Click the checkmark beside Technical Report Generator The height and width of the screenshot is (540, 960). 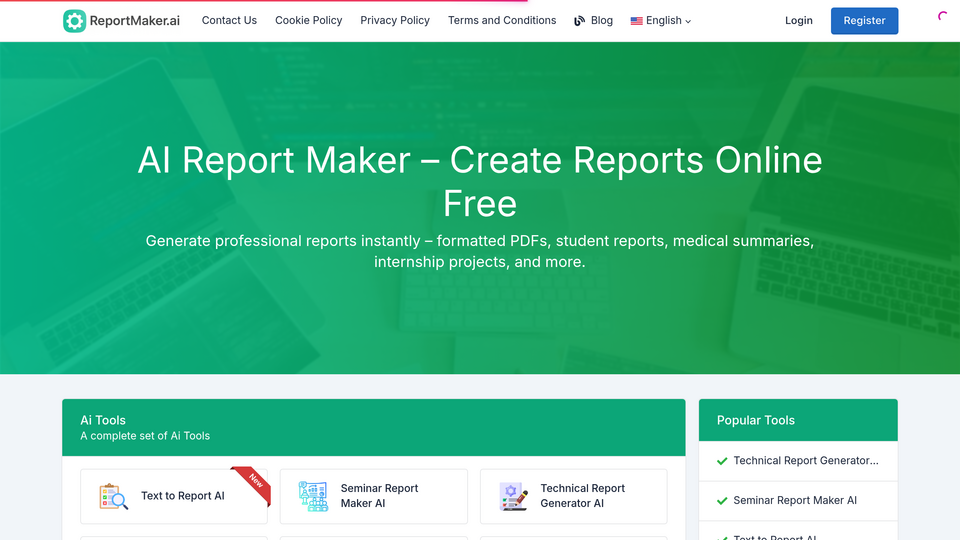coord(722,461)
